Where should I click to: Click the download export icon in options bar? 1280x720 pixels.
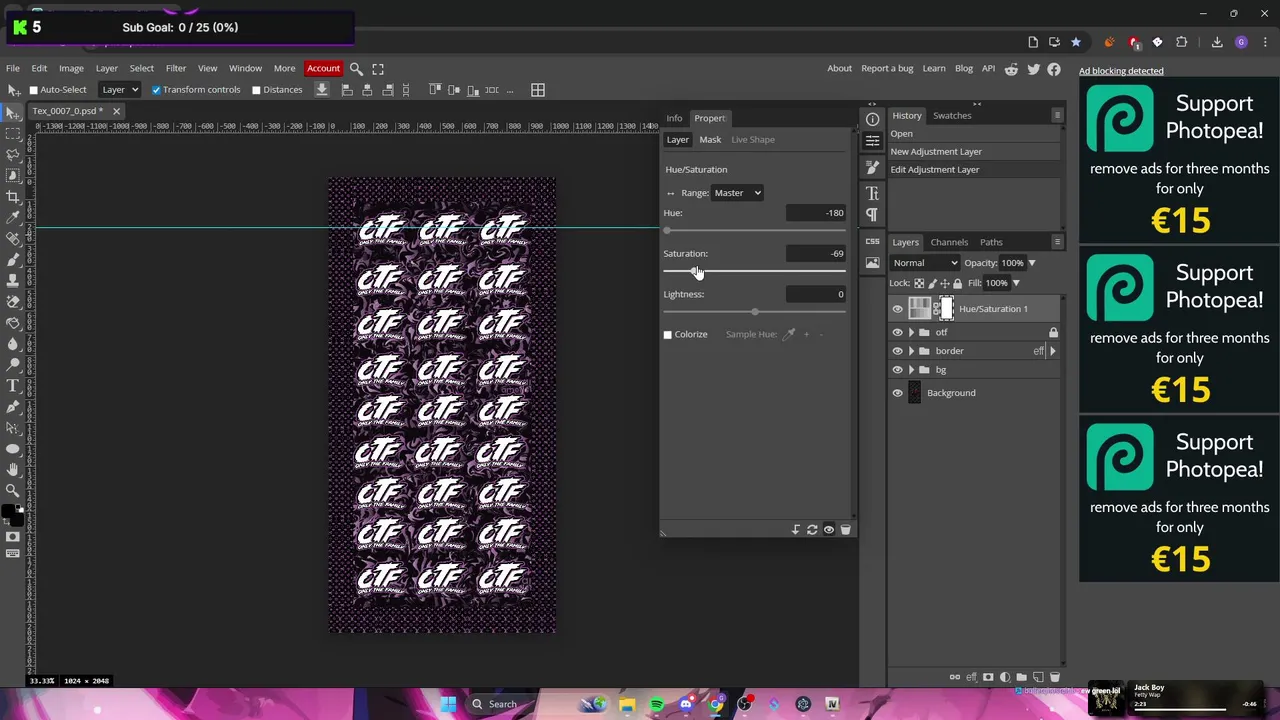click(322, 90)
